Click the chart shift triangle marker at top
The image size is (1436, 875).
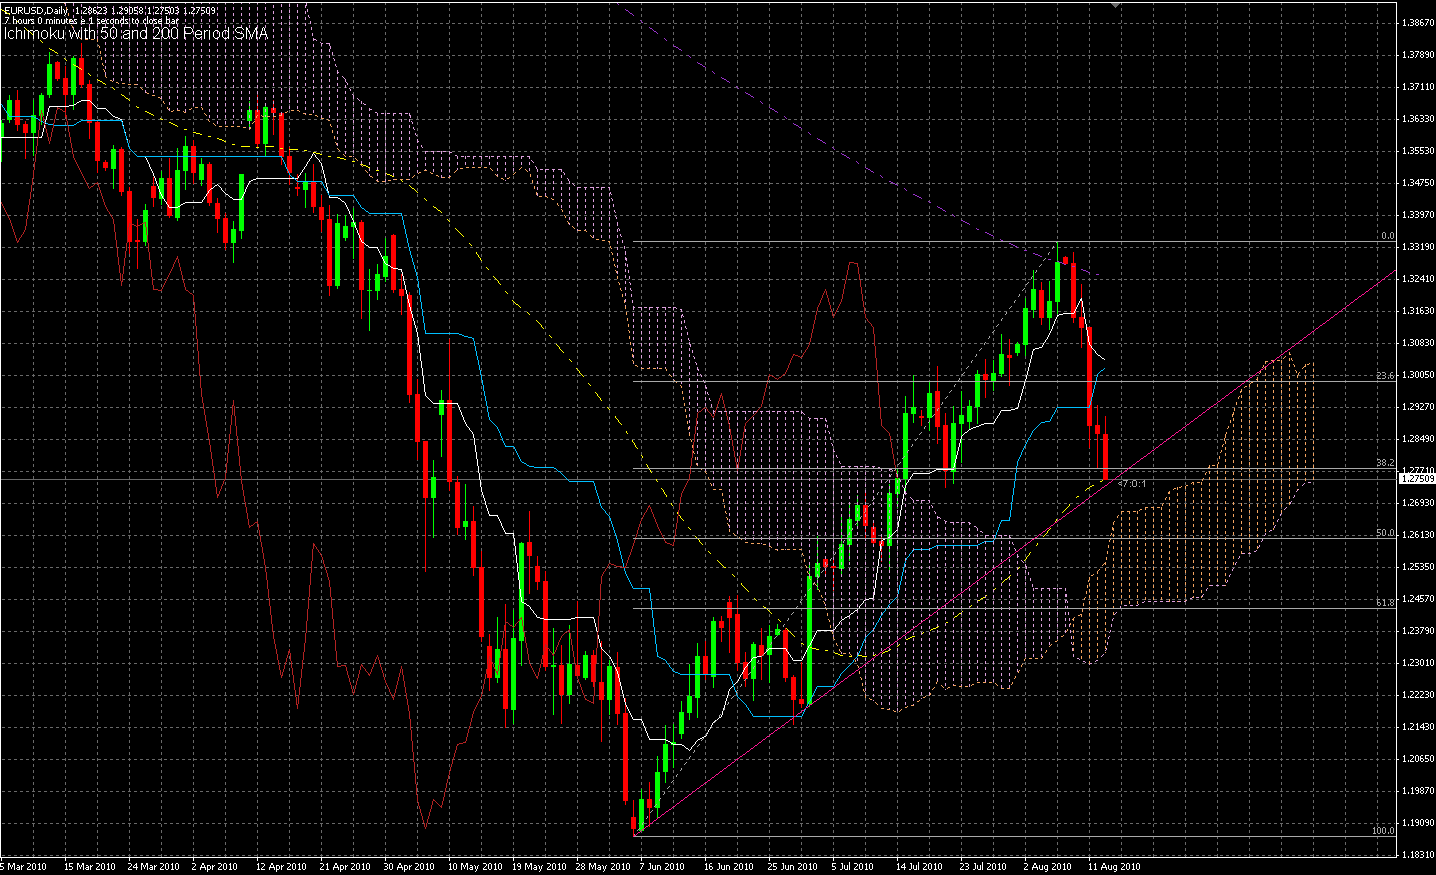click(x=1117, y=5)
